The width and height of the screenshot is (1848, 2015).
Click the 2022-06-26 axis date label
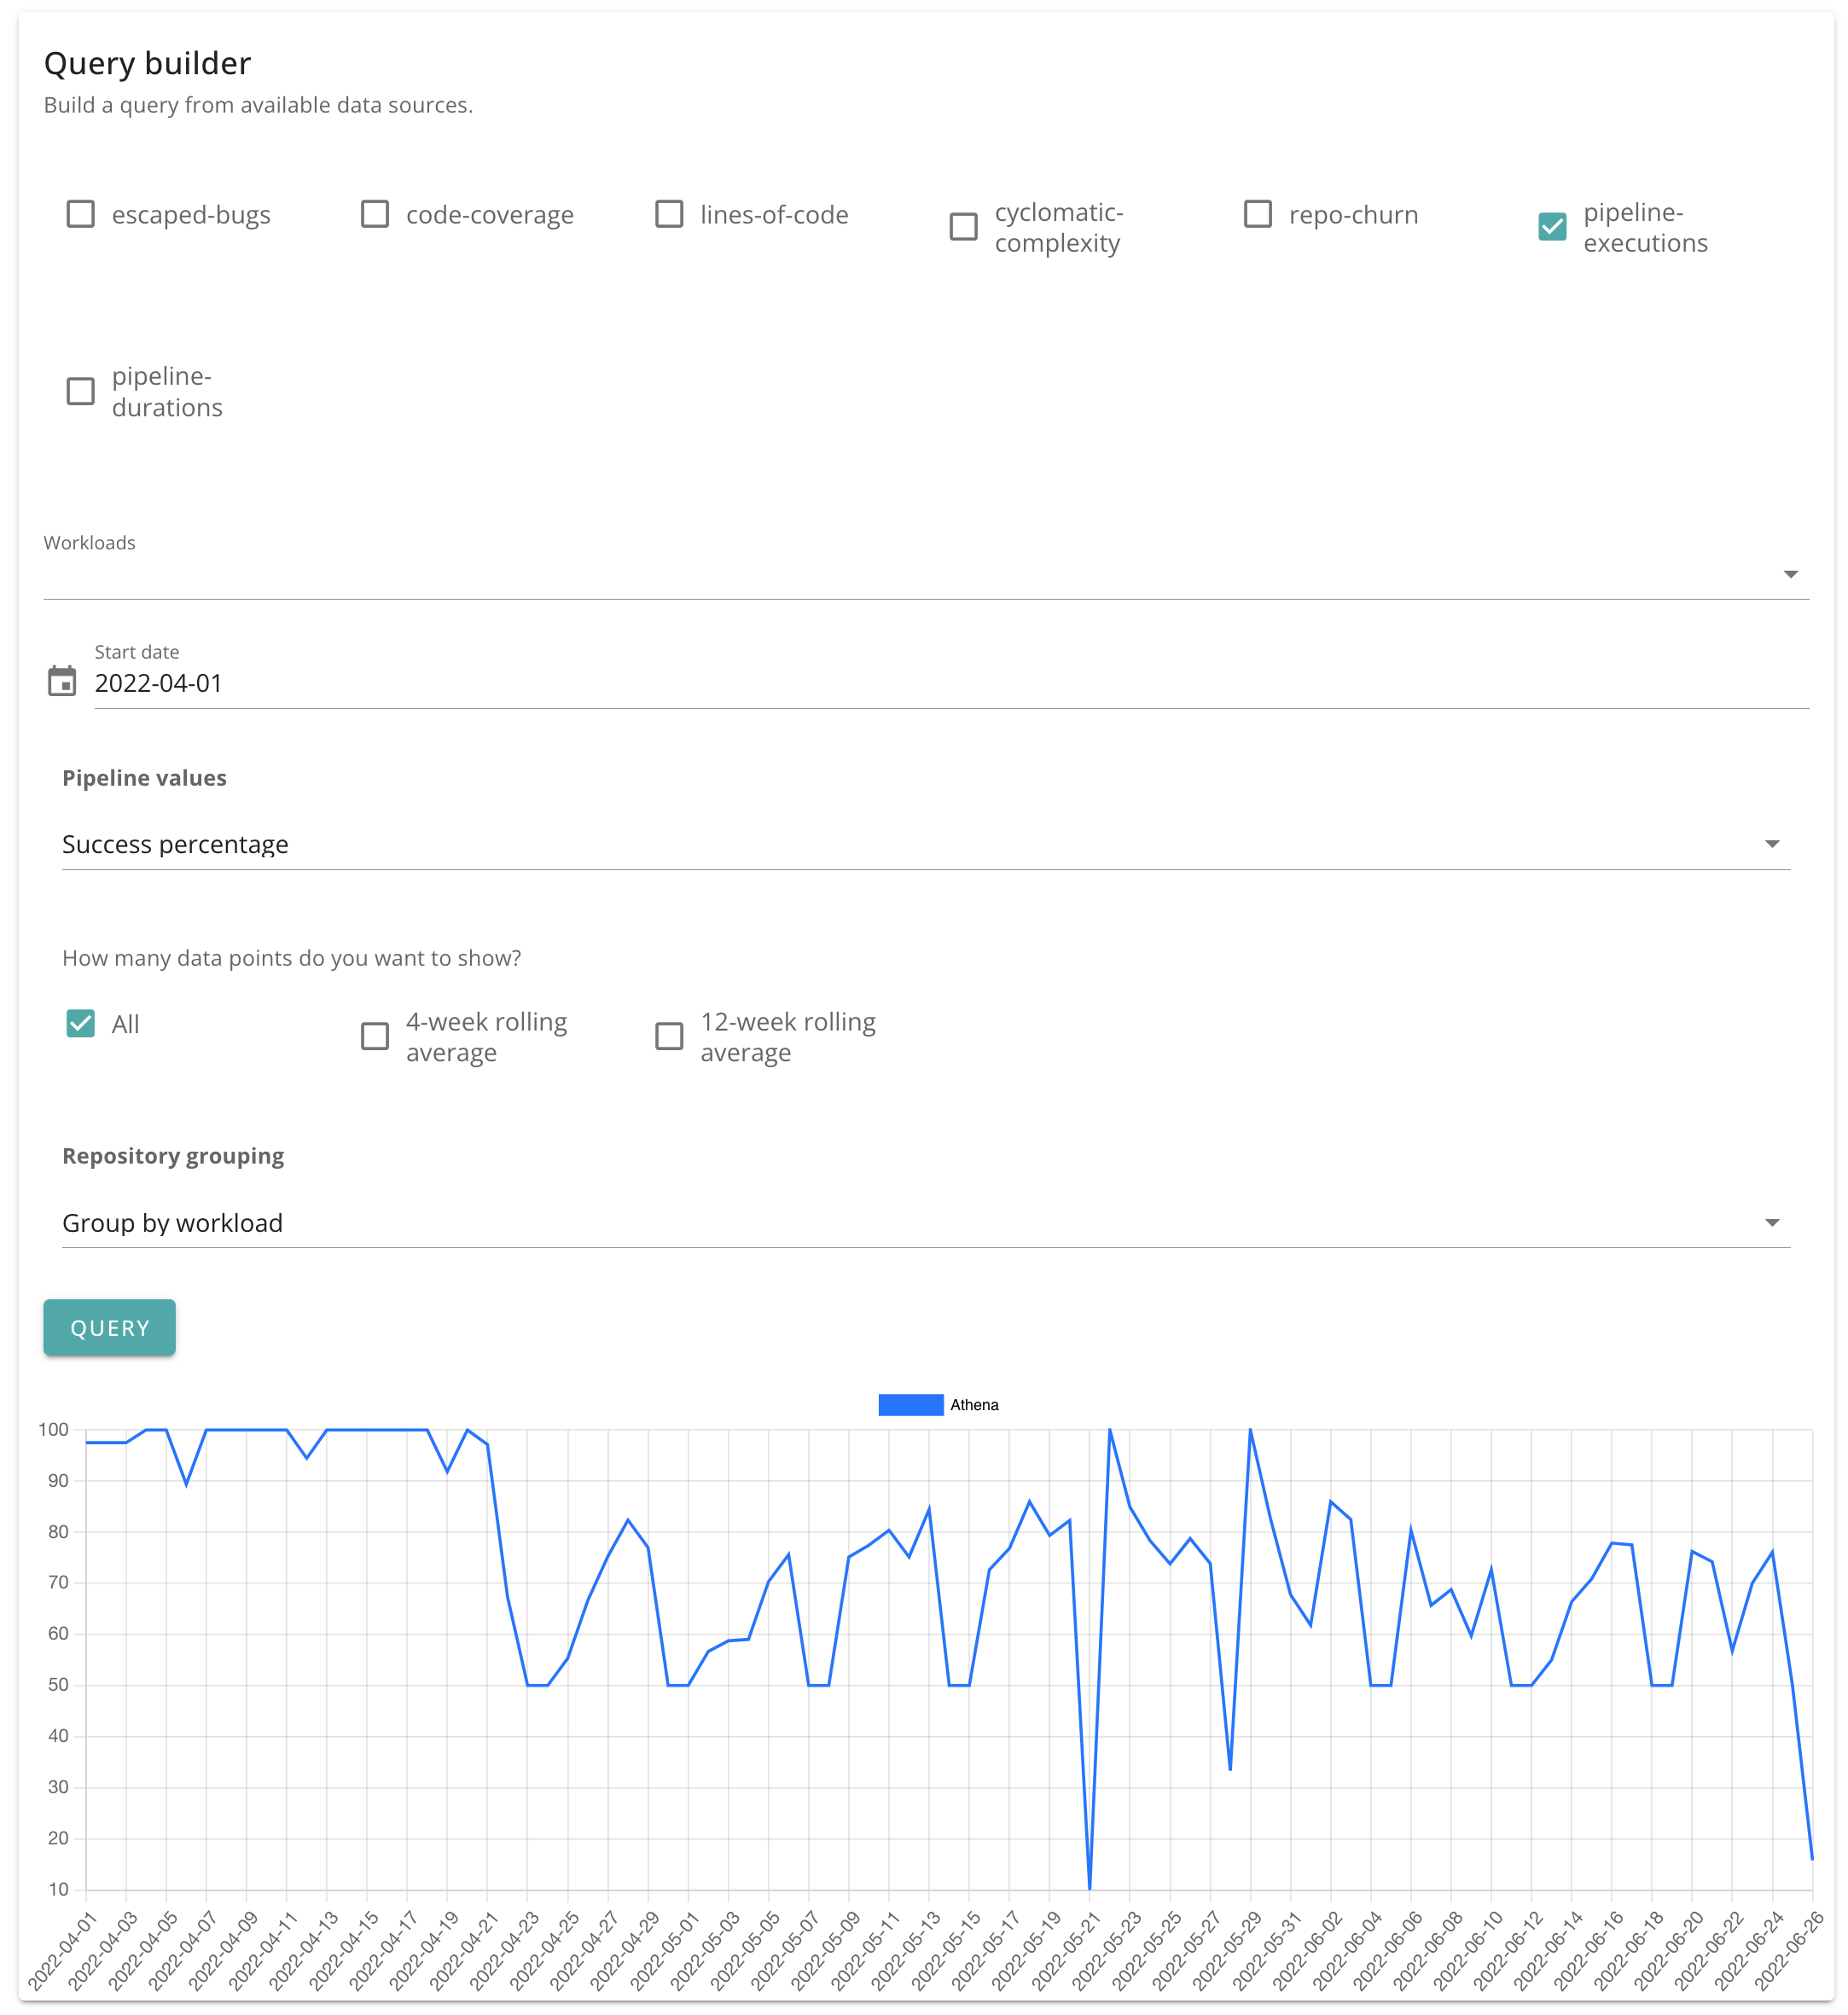pyautogui.click(x=1790, y=1950)
